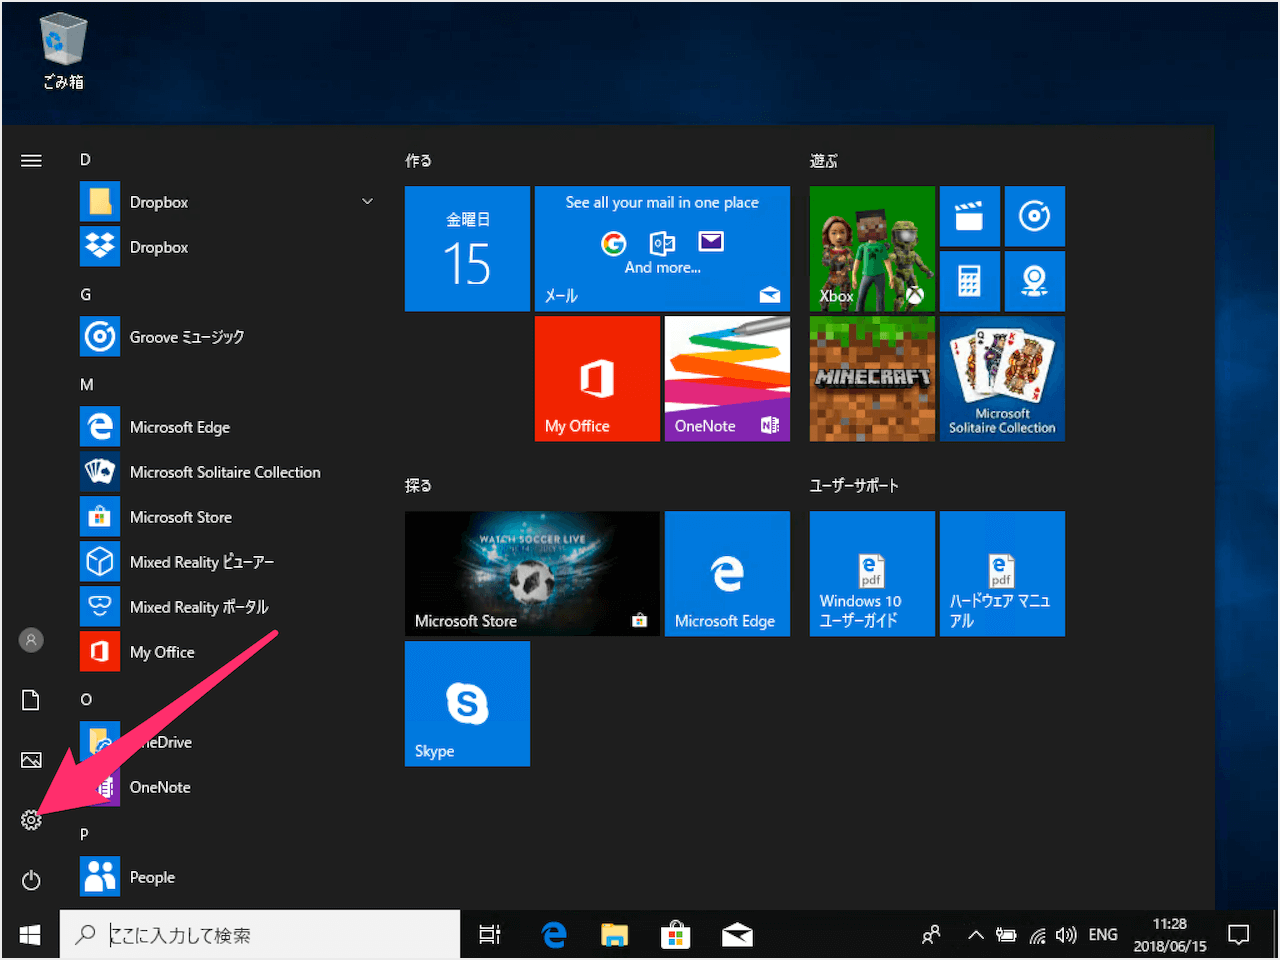Jump to letter M section header

pyautogui.click(x=86, y=385)
